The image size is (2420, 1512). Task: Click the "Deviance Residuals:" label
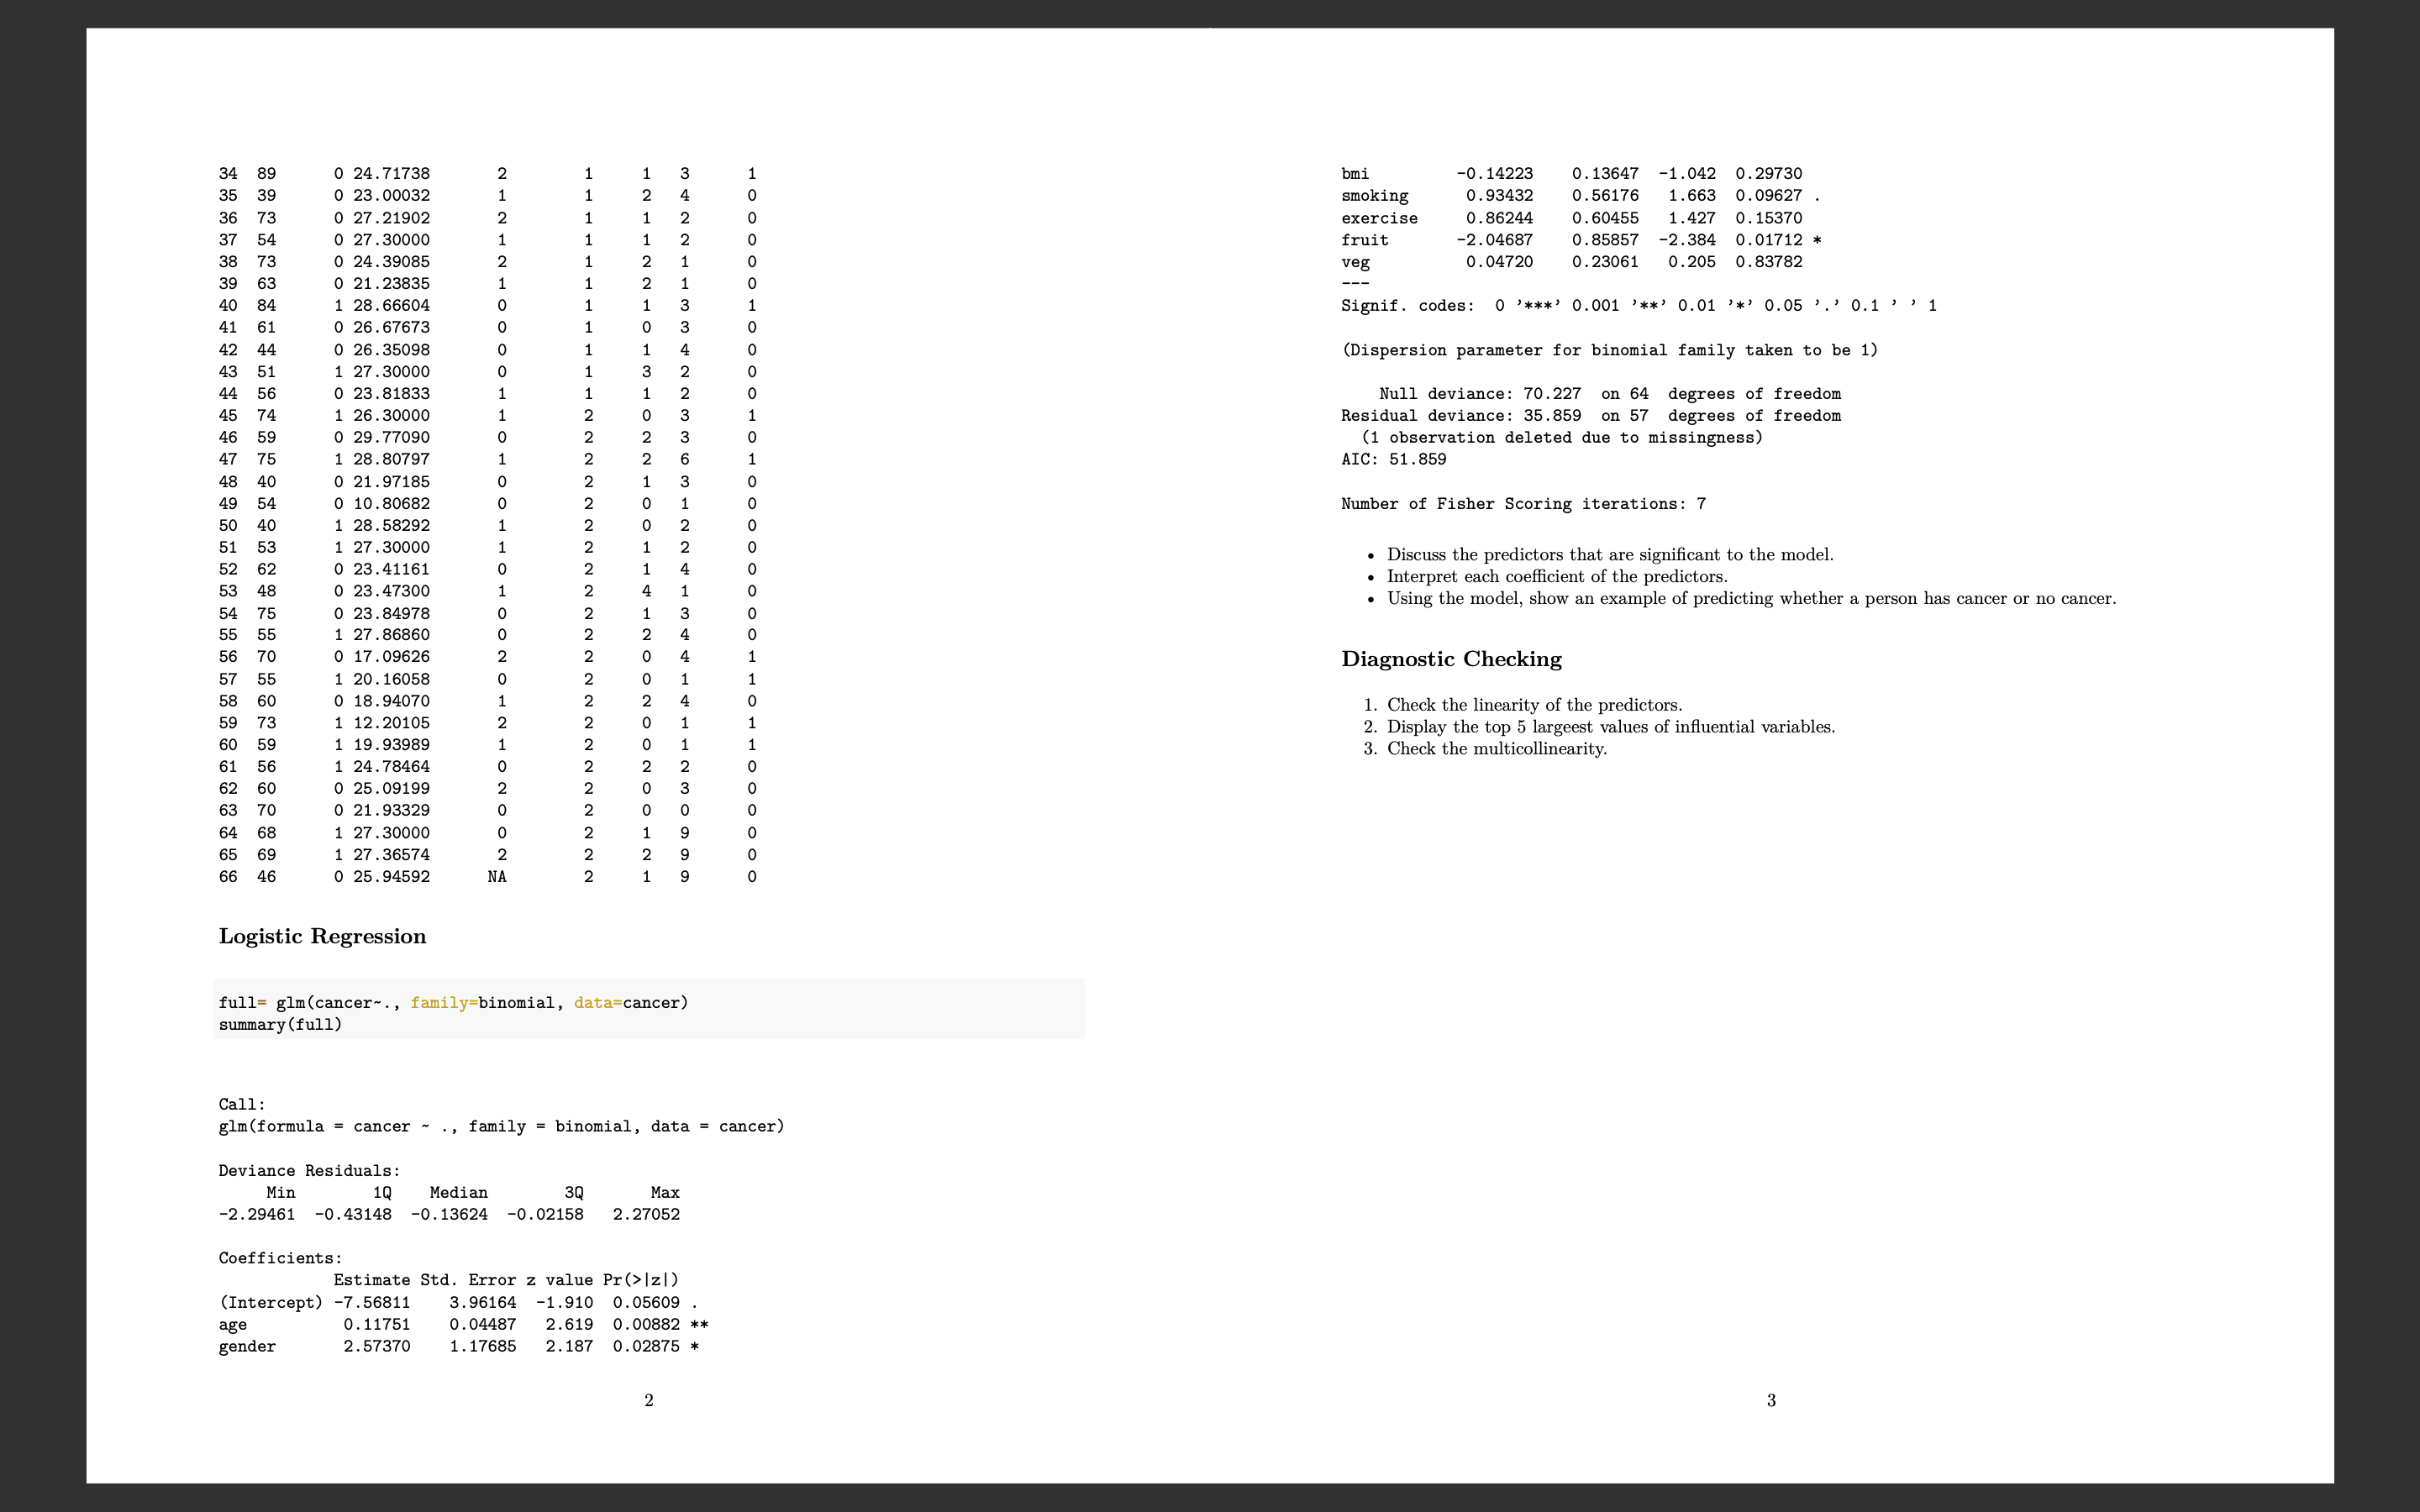(x=309, y=1170)
